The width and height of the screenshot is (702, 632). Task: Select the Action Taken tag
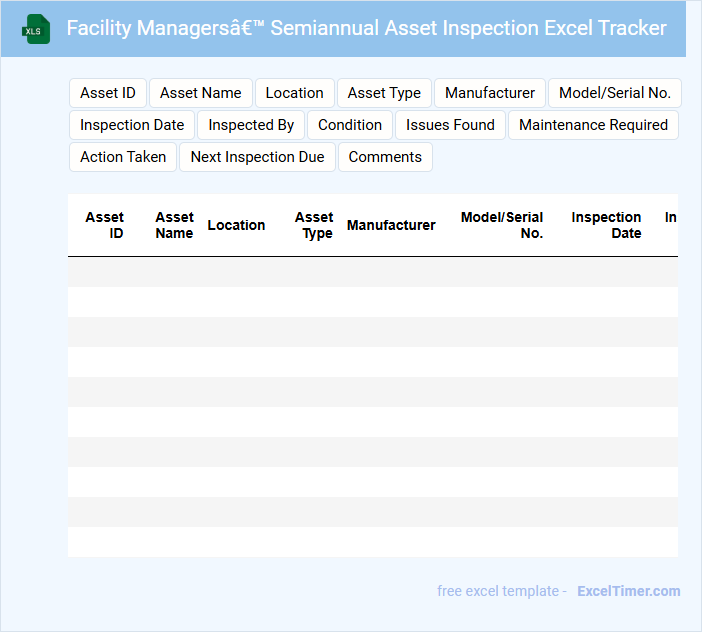pyautogui.click(x=123, y=157)
